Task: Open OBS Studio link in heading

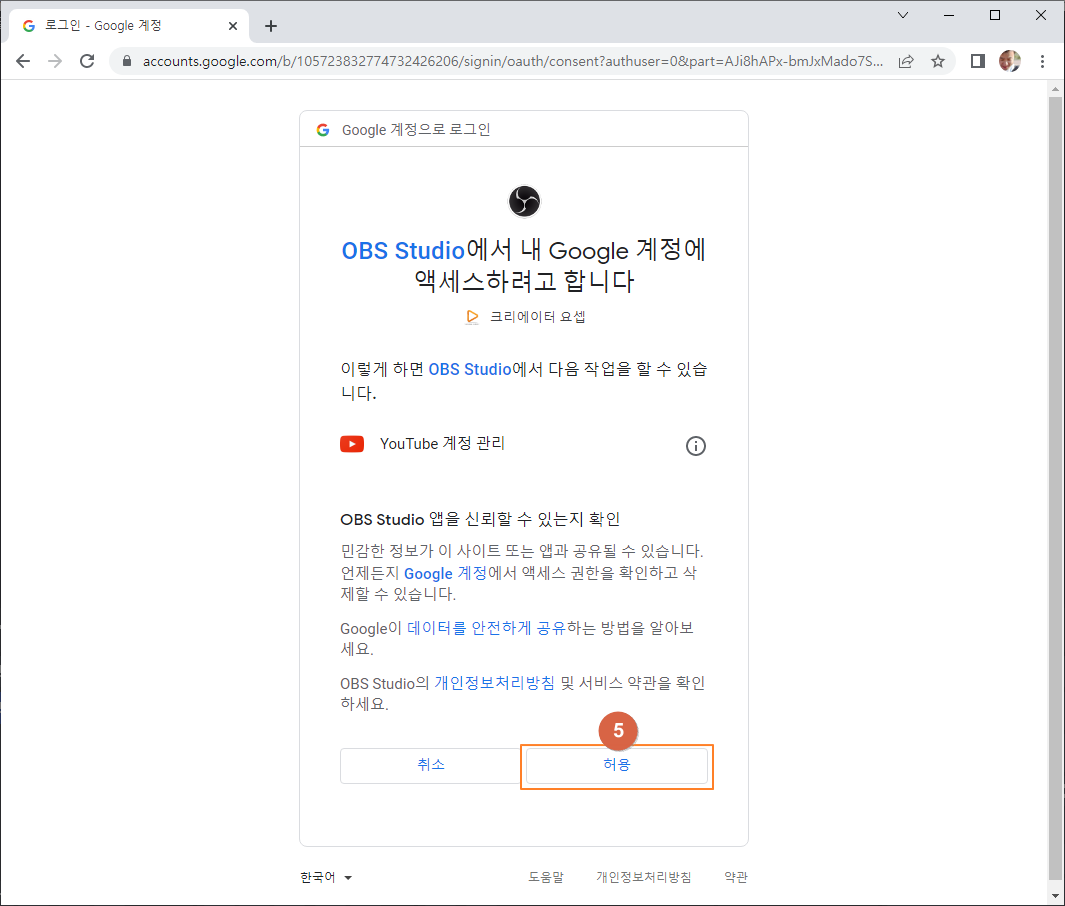Action: [x=403, y=251]
